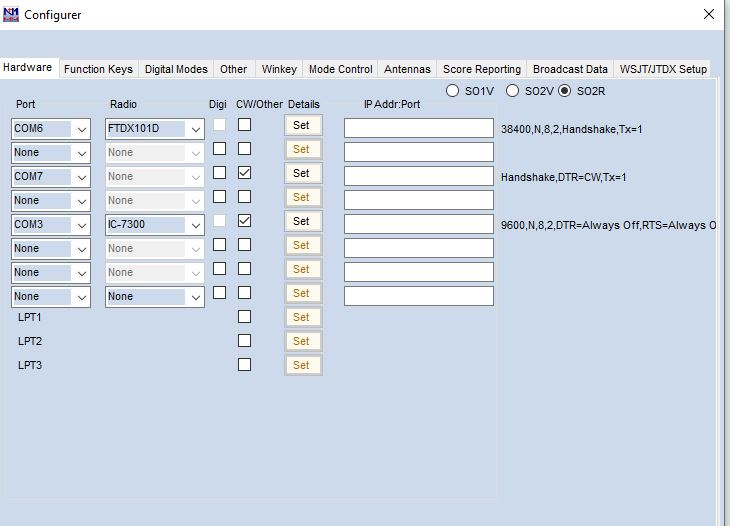
Task: Enable CW/Other checkbox for COM6 row
Action: point(244,125)
